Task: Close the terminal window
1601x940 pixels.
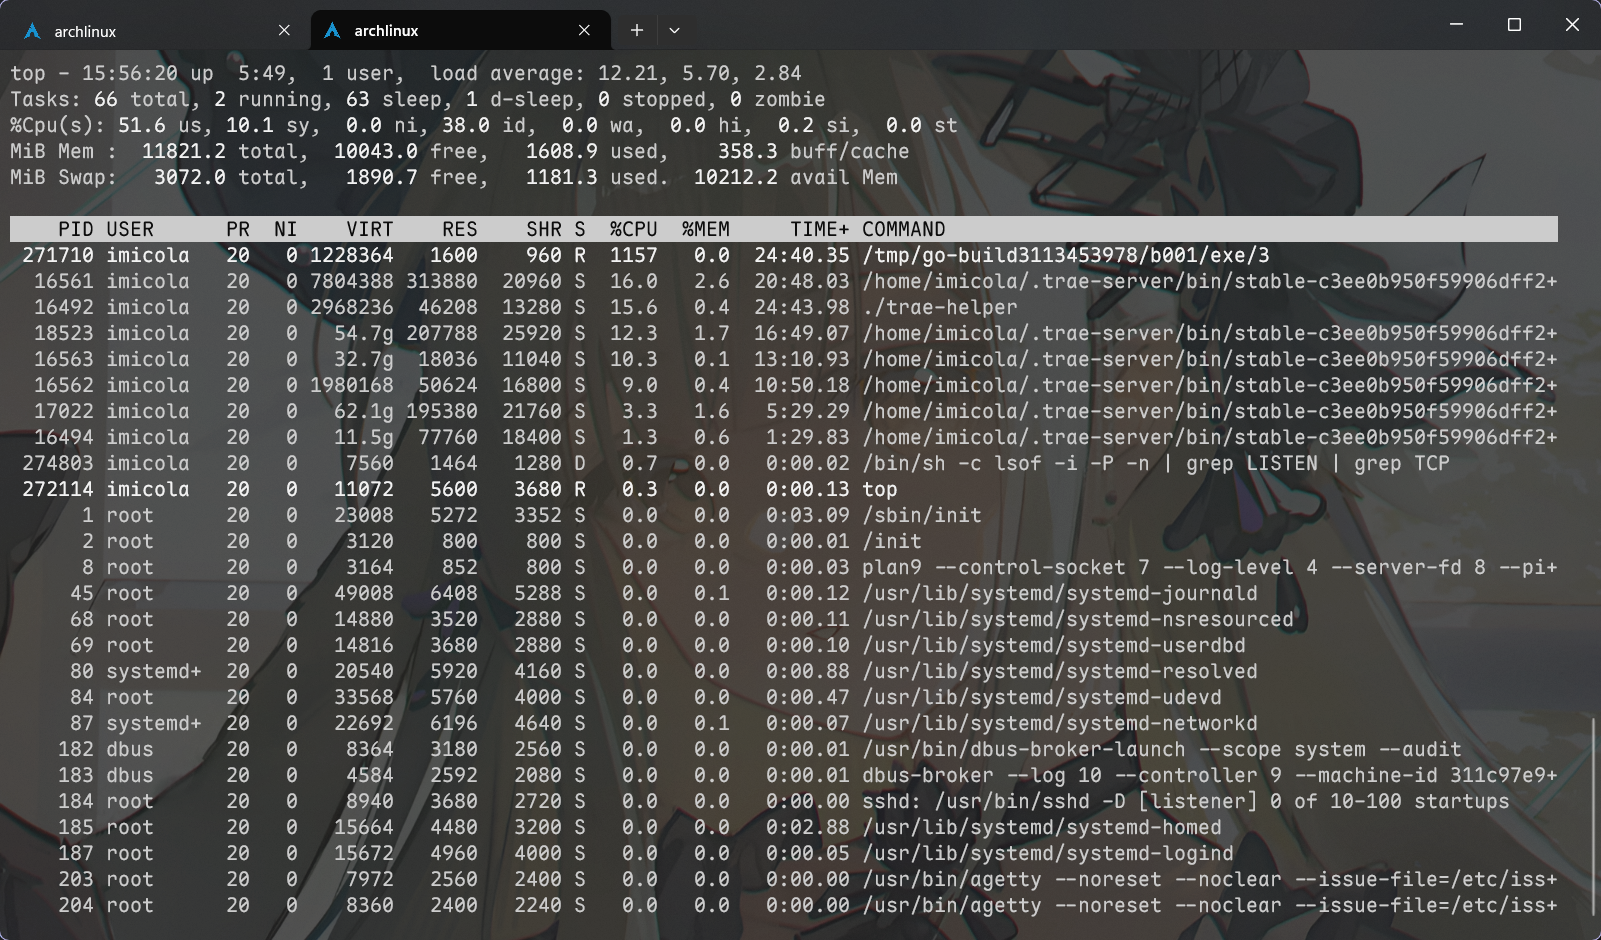Action: (1572, 25)
